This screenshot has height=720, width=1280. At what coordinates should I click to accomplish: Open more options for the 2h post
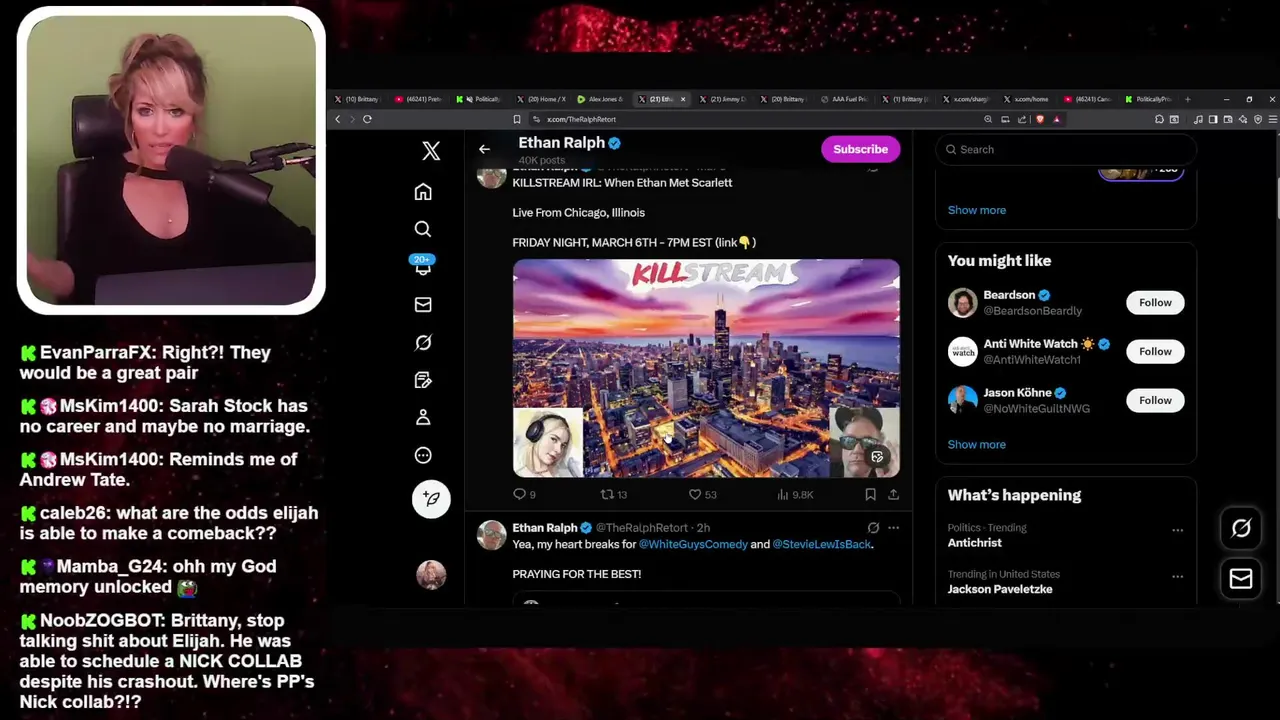pyautogui.click(x=893, y=528)
